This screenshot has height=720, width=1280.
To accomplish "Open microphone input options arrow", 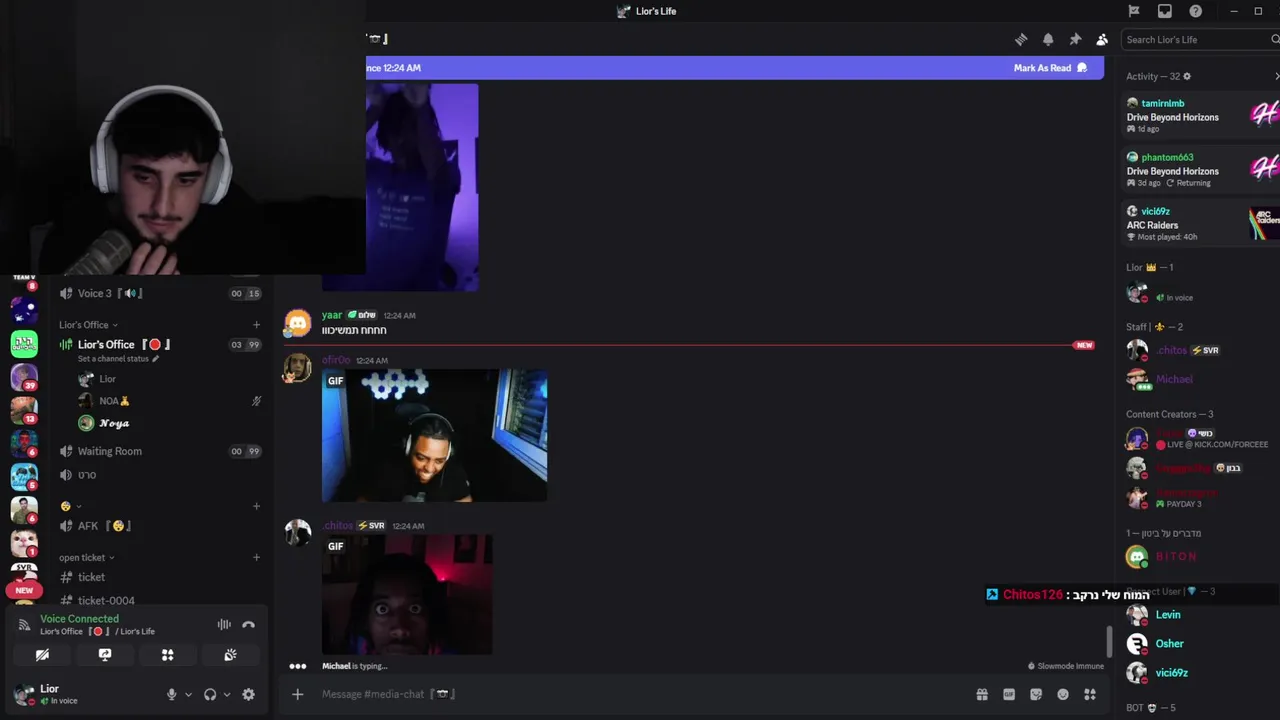I will (188, 694).
